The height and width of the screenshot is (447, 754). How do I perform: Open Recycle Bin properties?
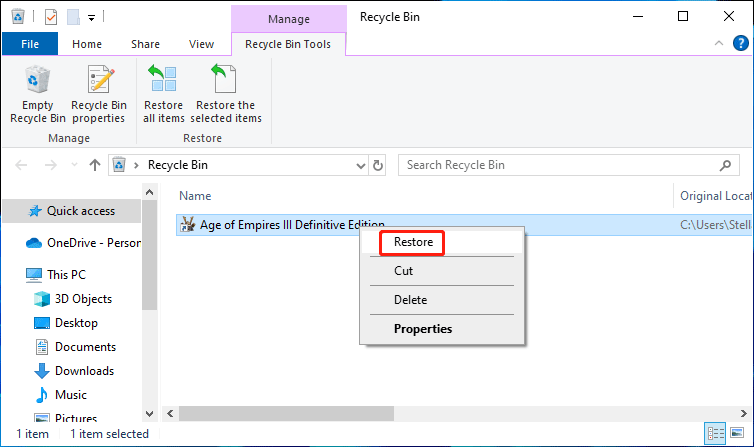(99, 95)
